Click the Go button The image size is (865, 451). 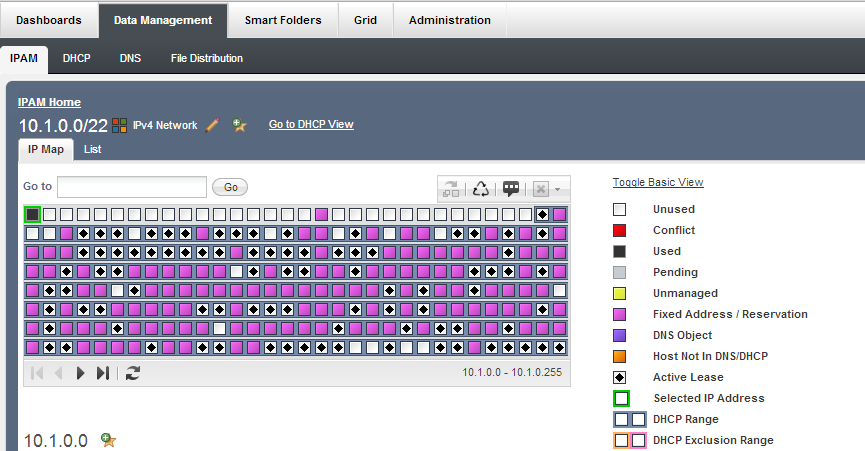coord(230,187)
